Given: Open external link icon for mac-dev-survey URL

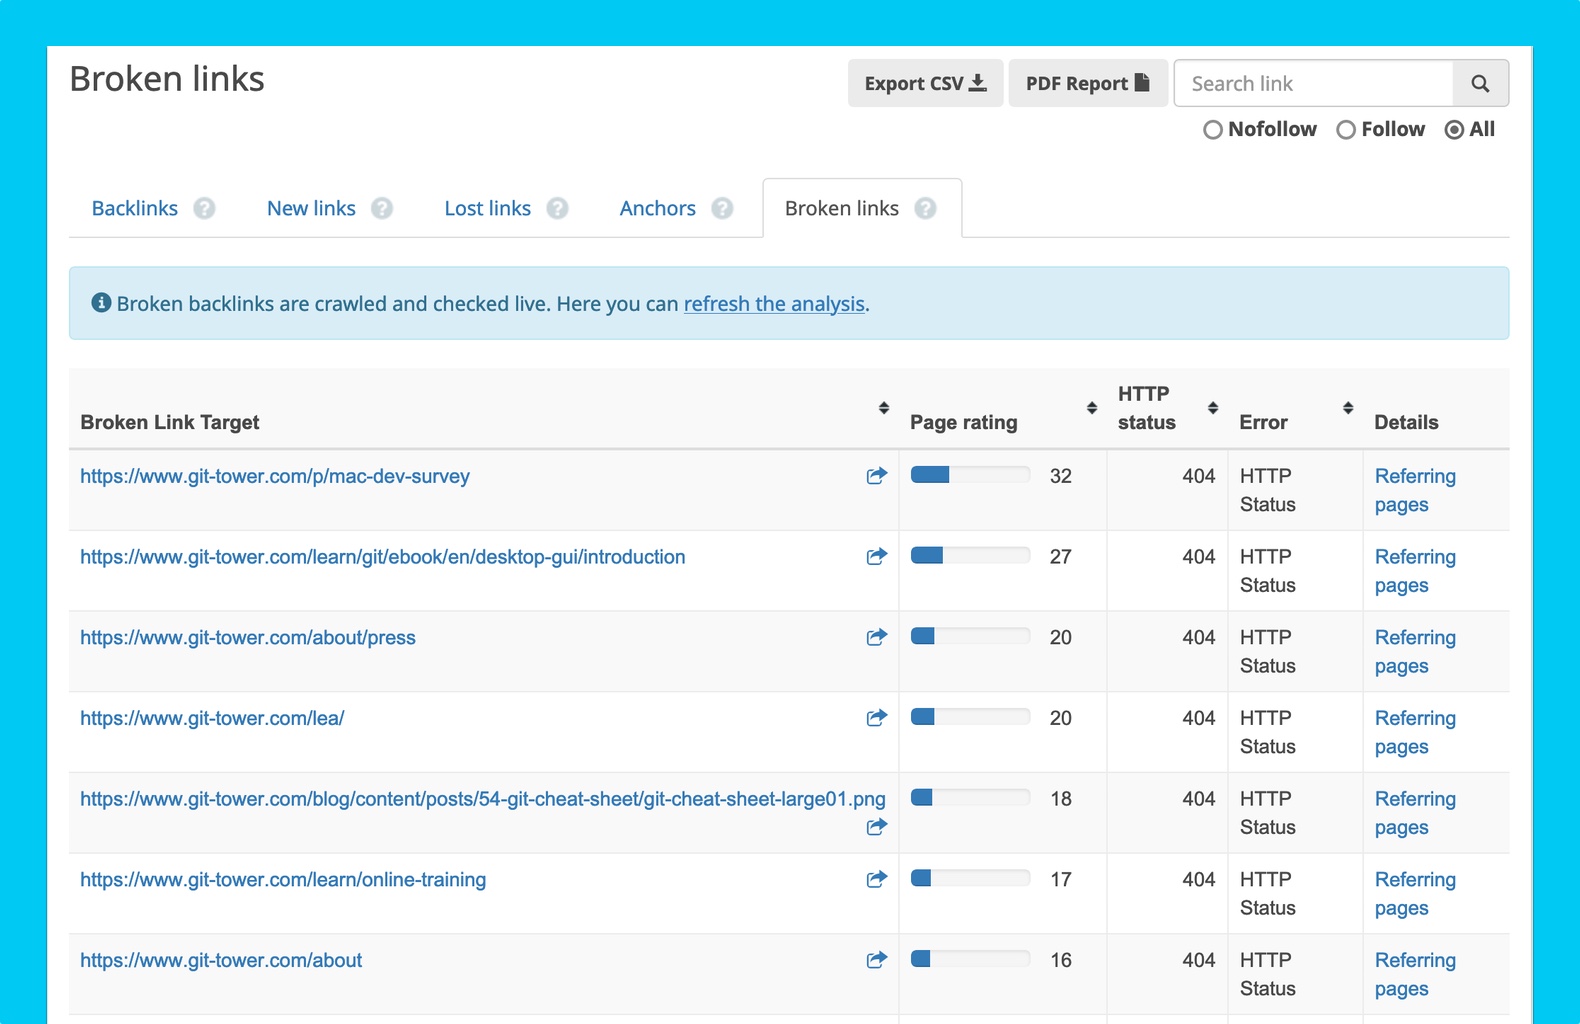Looking at the screenshot, I should 876,476.
